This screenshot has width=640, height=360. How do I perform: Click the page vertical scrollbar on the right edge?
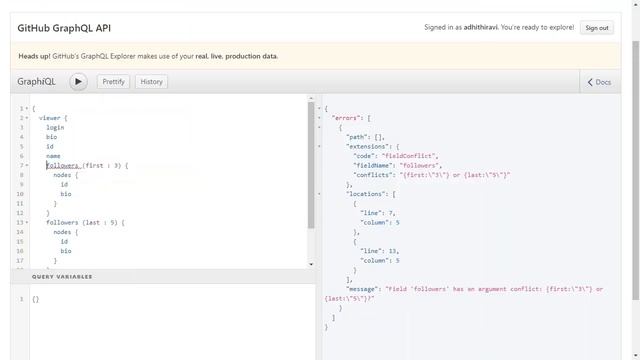[636, 171]
